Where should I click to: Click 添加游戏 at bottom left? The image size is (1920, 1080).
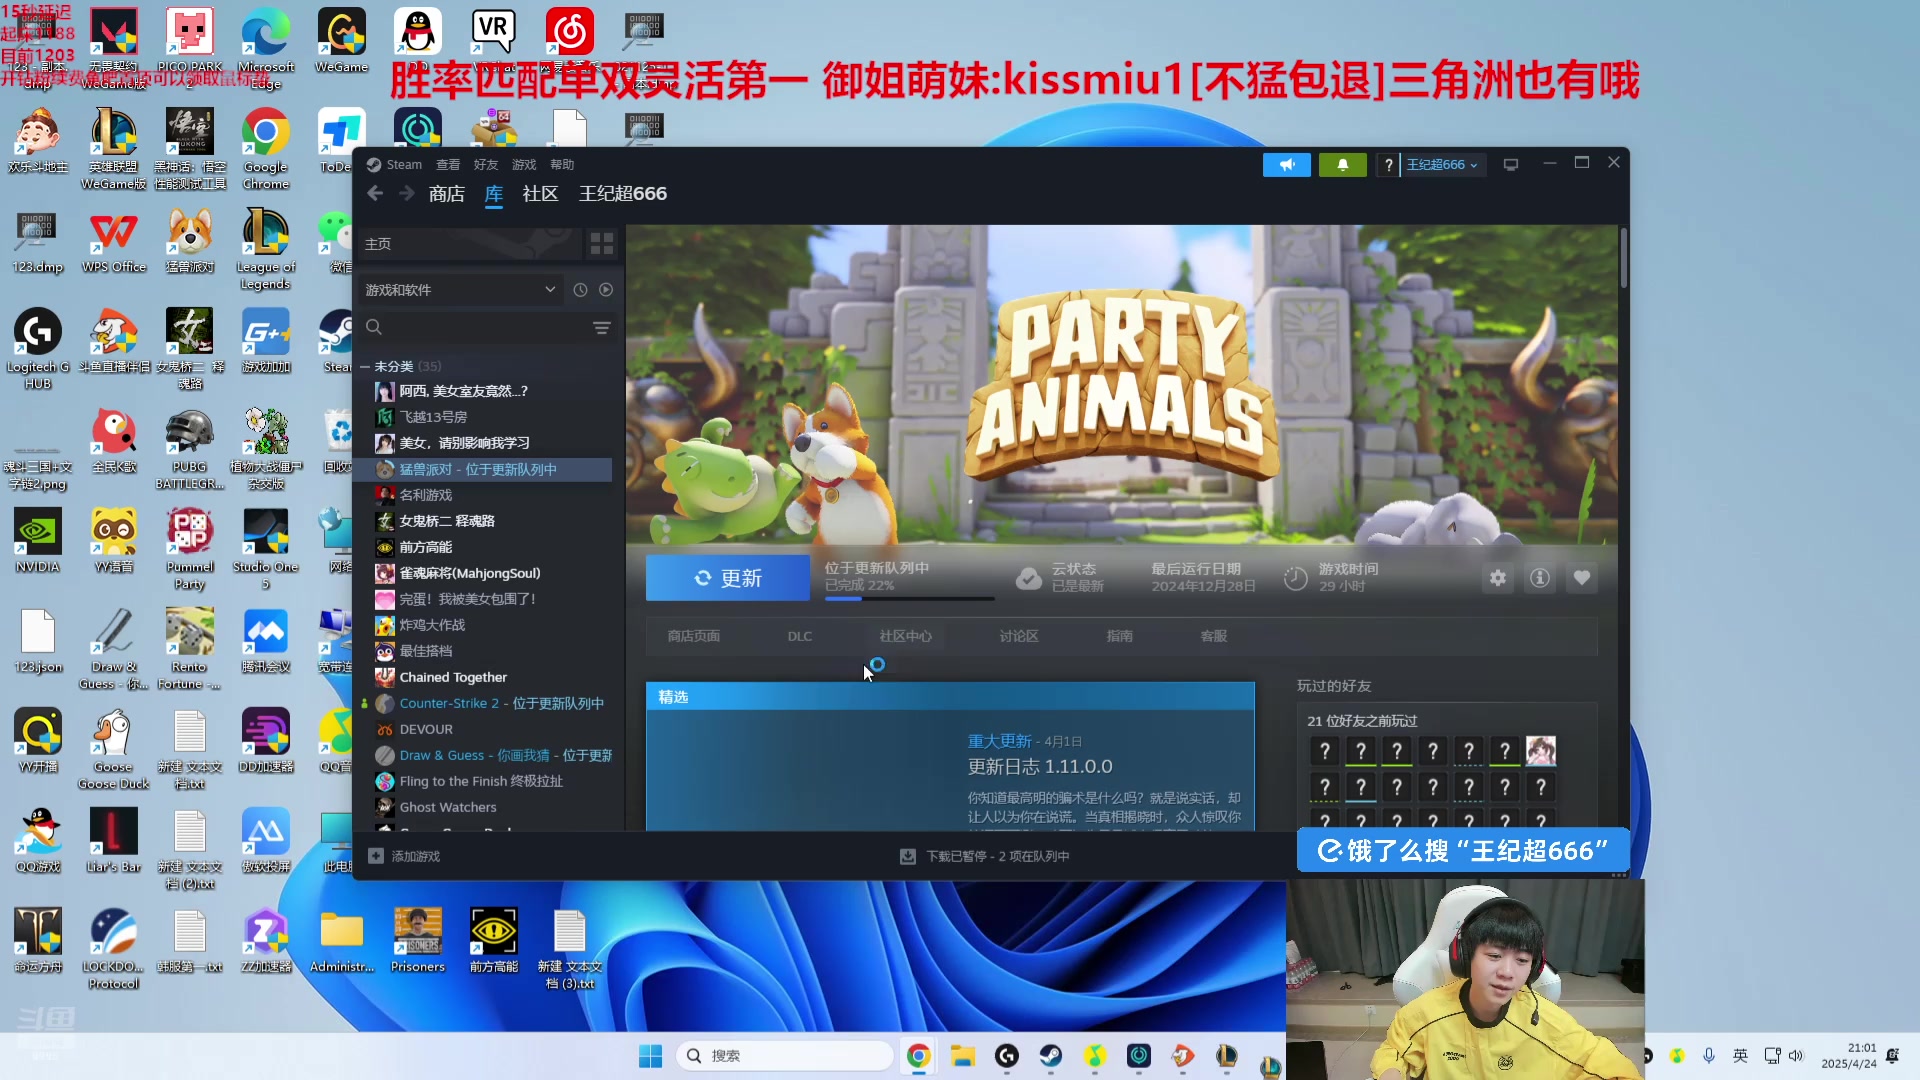coord(404,857)
